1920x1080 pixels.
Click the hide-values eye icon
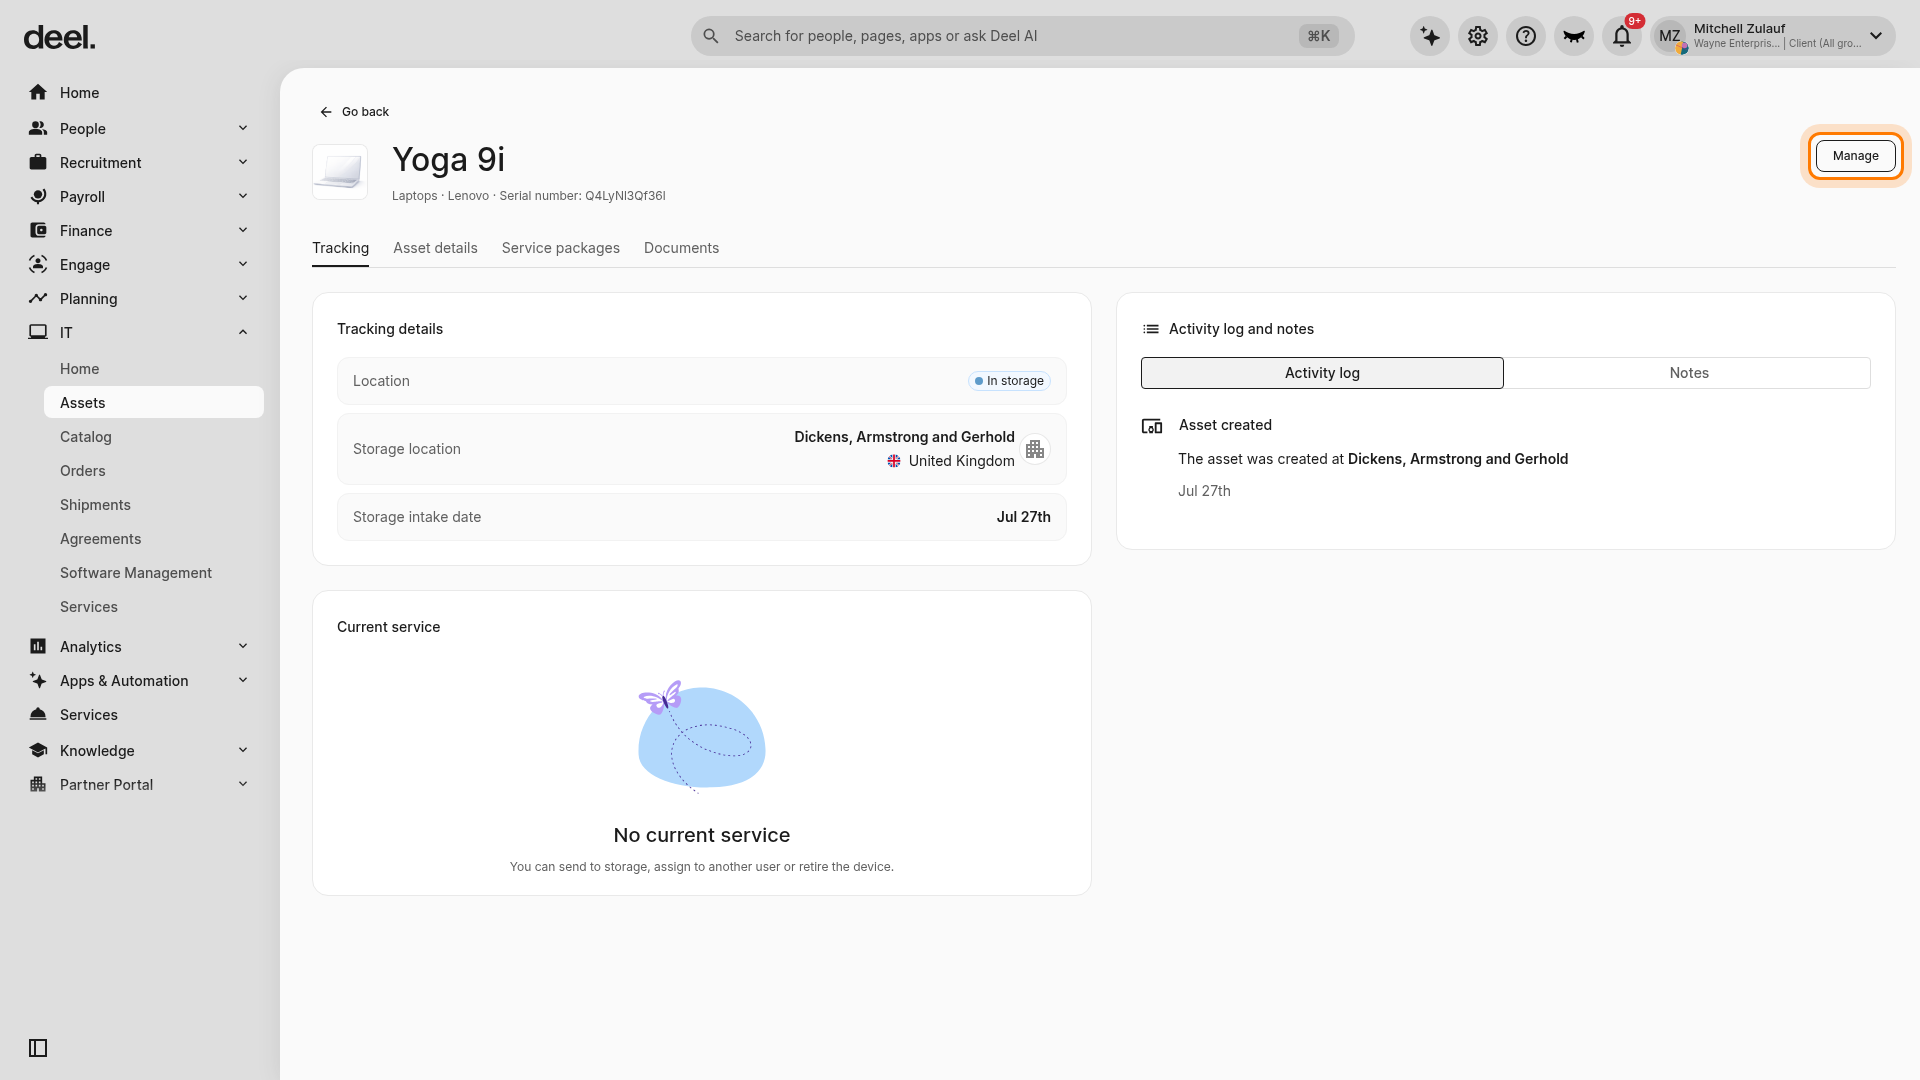pos(1574,37)
